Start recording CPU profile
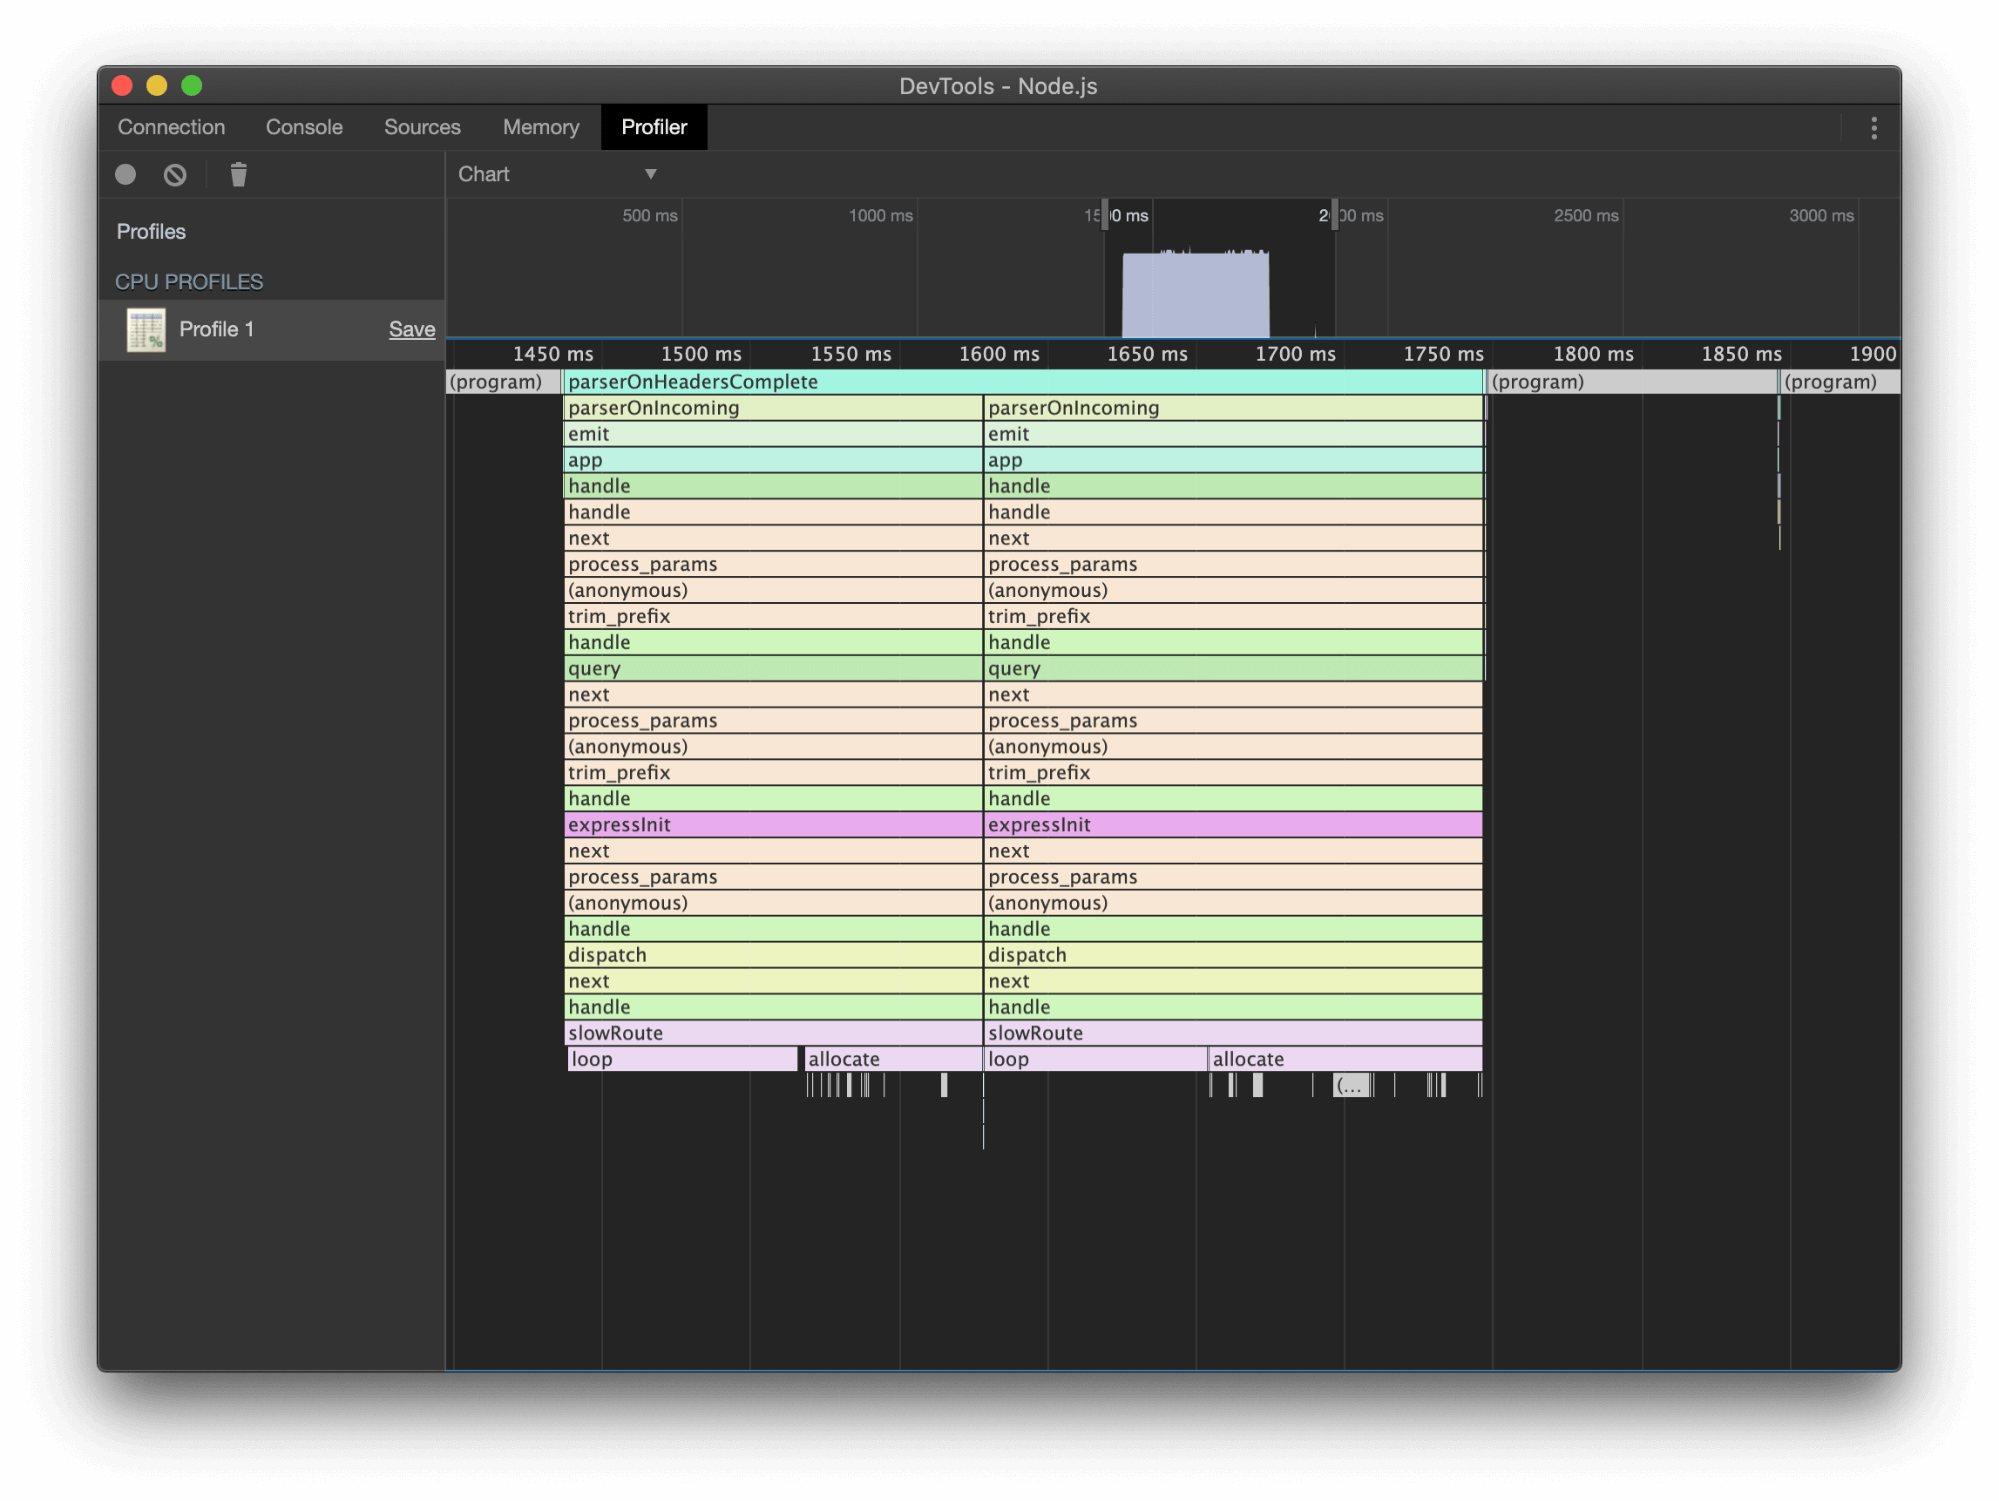 click(x=126, y=175)
